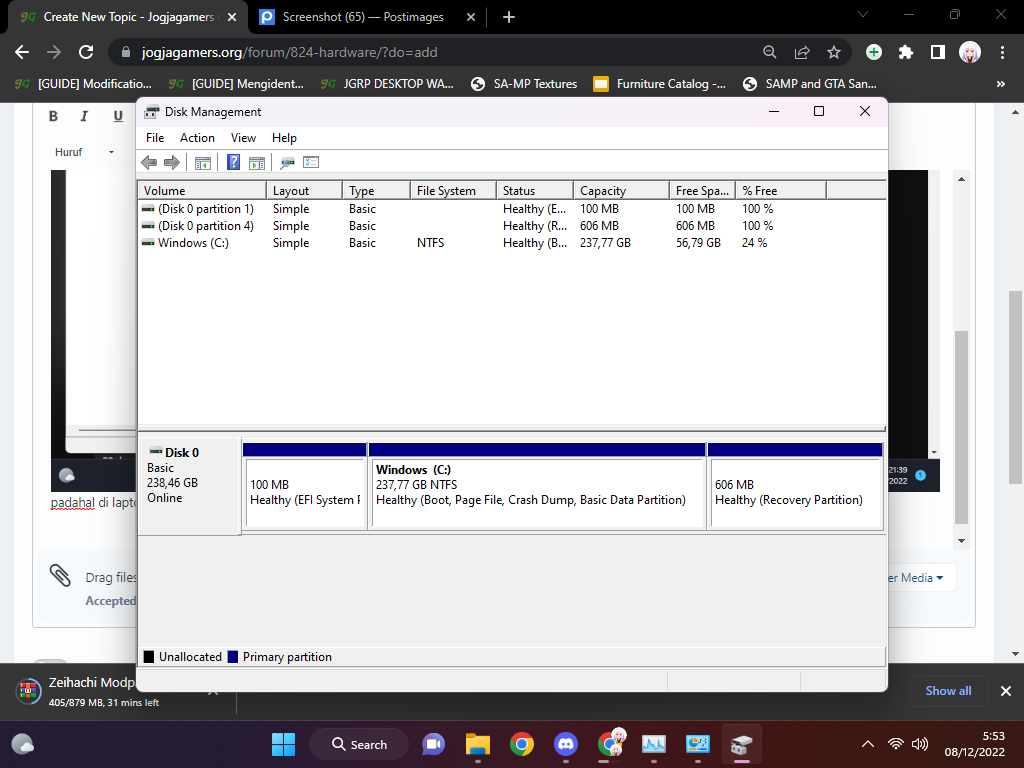Open the File menu in Disk Management
The height and width of the screenshot is (768, 1024).
pos(155,138)
